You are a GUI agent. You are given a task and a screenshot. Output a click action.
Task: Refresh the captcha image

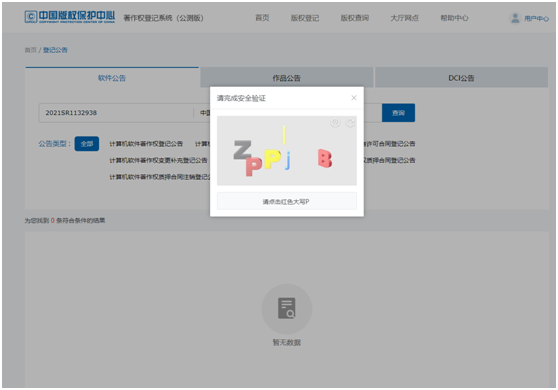pyautogui.click(x=350, y=123)
